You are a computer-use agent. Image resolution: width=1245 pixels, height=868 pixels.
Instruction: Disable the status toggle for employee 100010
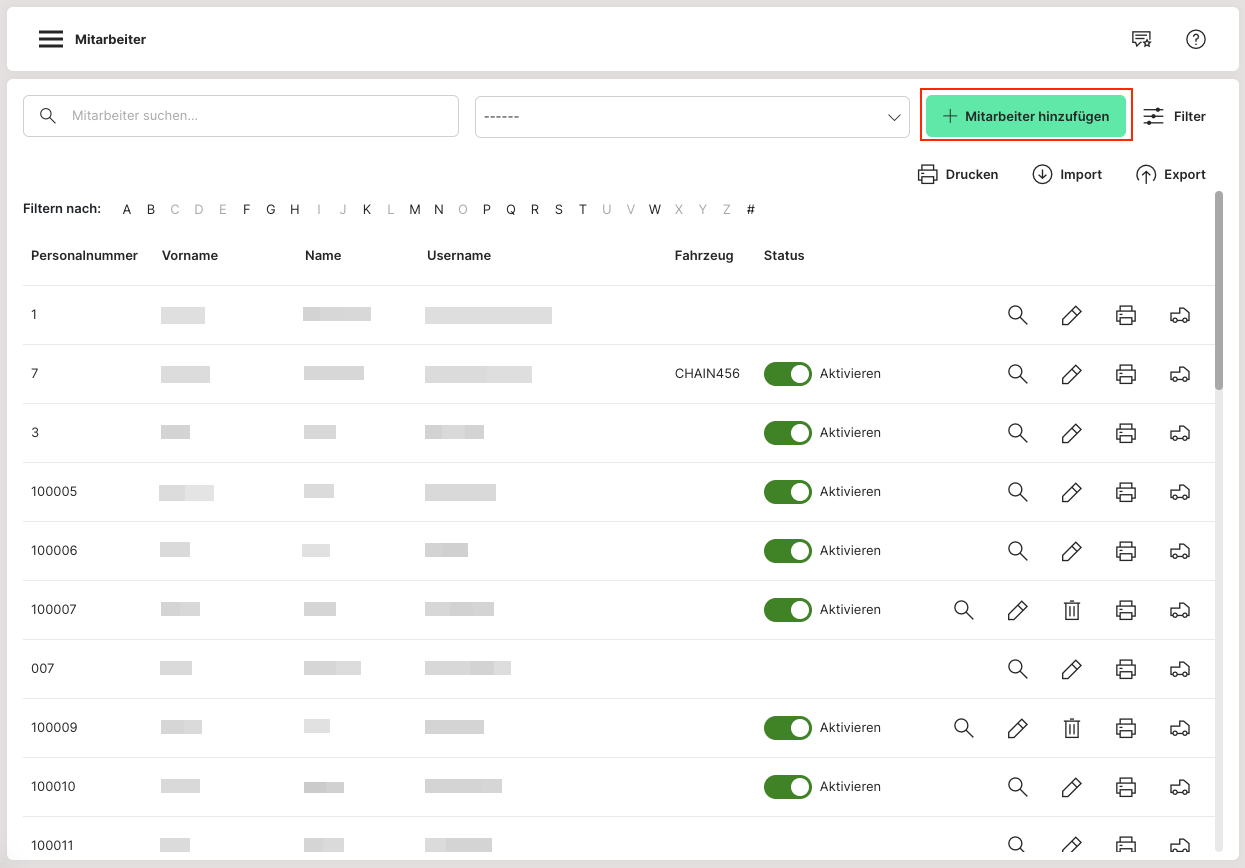point(788,787)
